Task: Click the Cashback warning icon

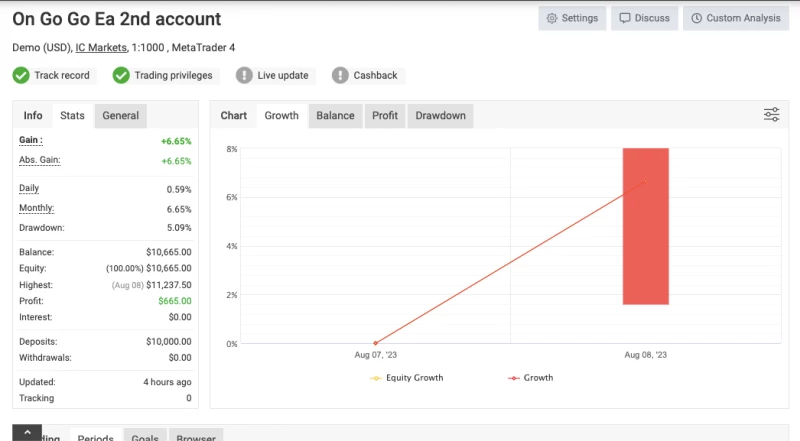Action: click(x=340, y=75)
